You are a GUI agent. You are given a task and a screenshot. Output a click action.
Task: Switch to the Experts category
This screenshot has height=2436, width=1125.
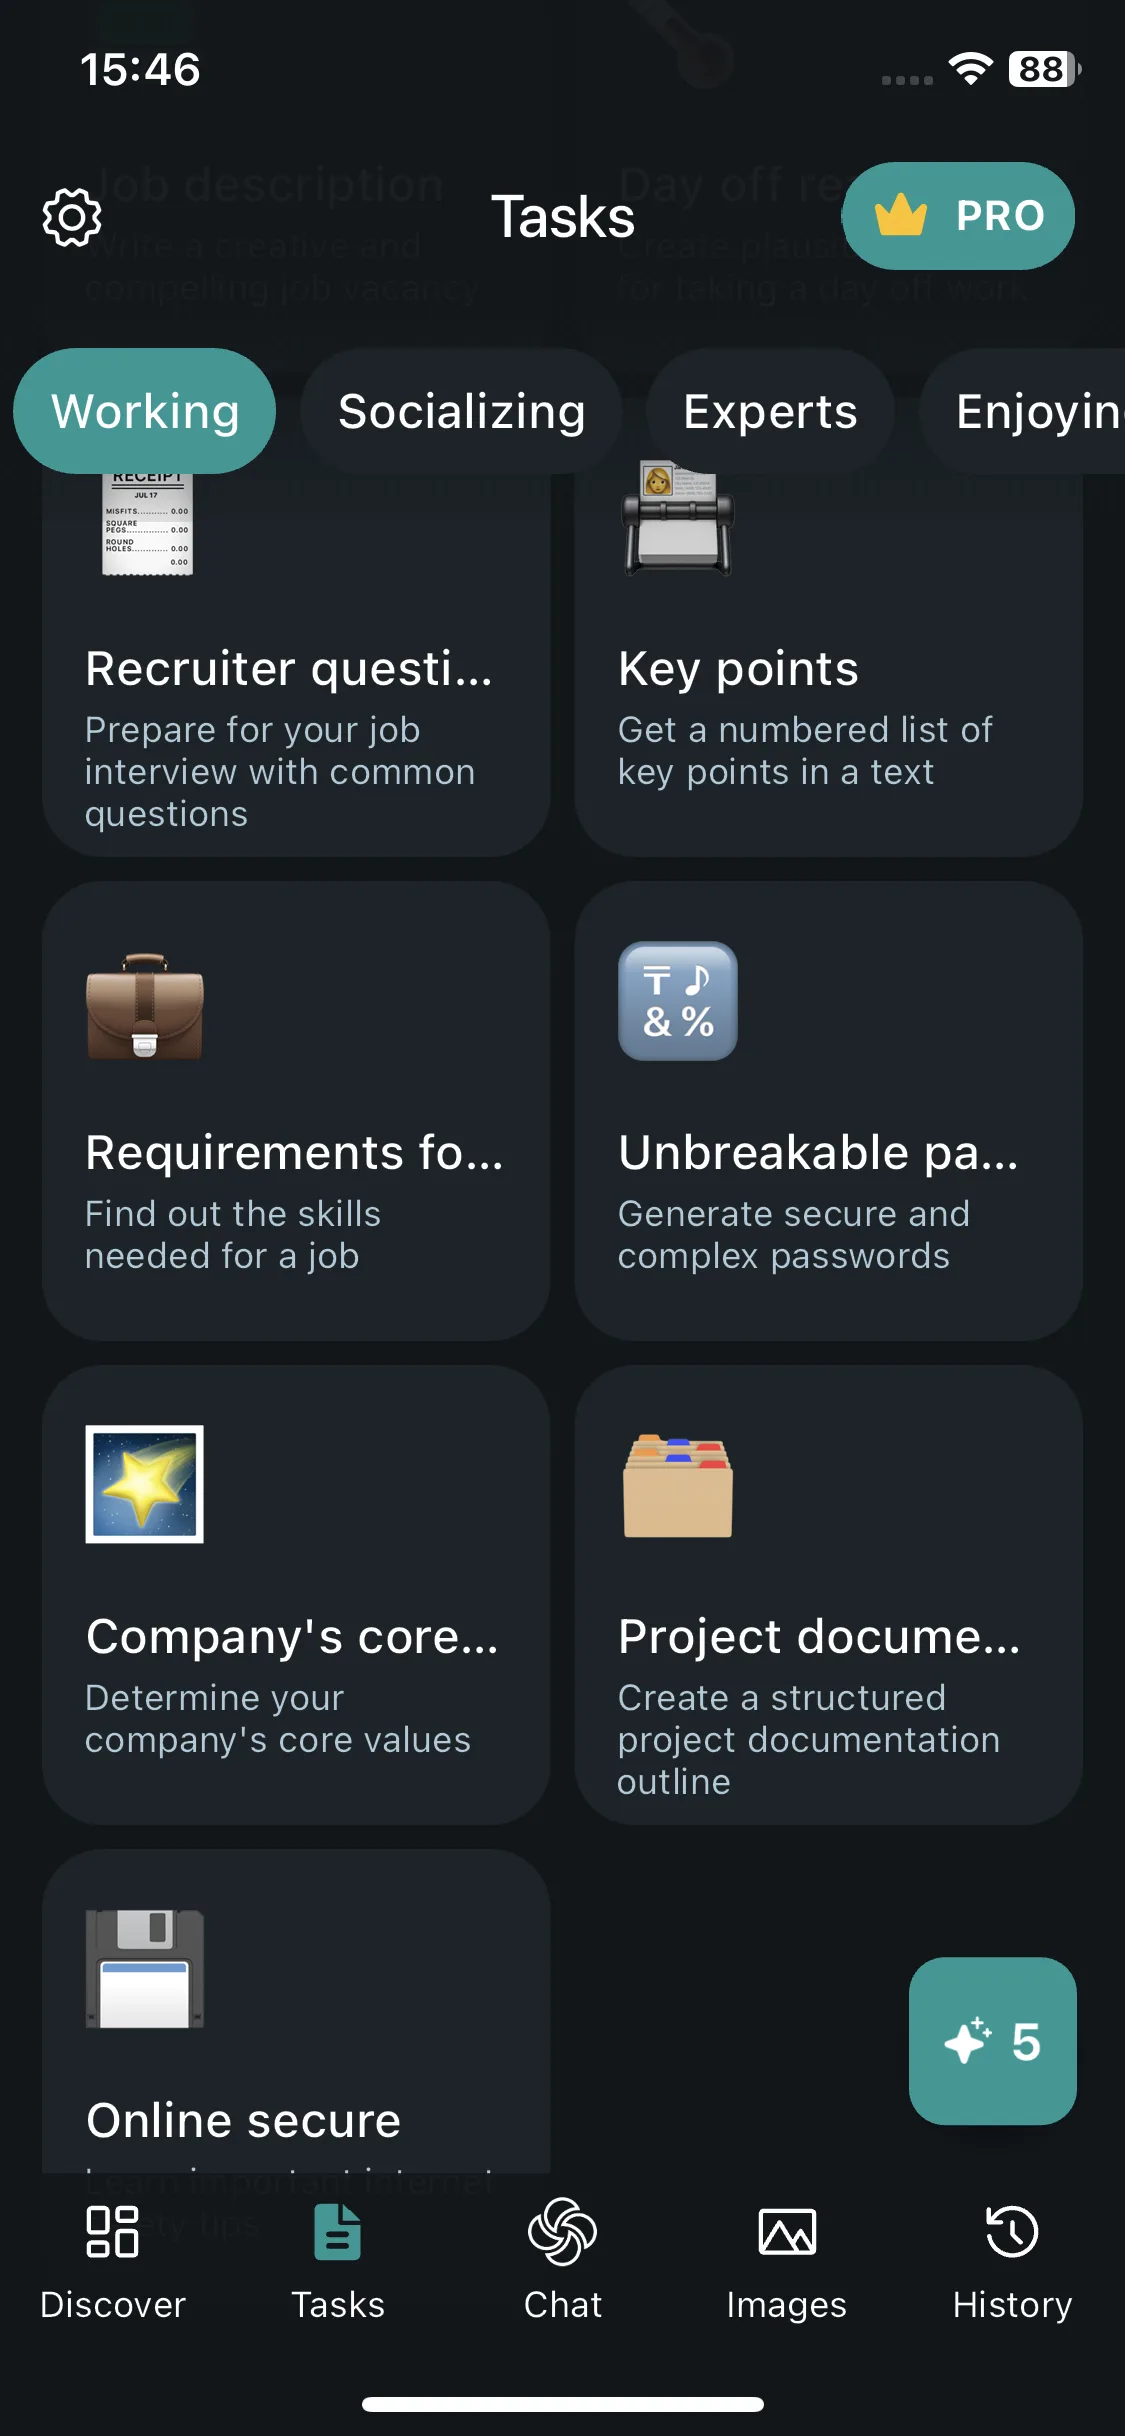(x=770, y=411)
